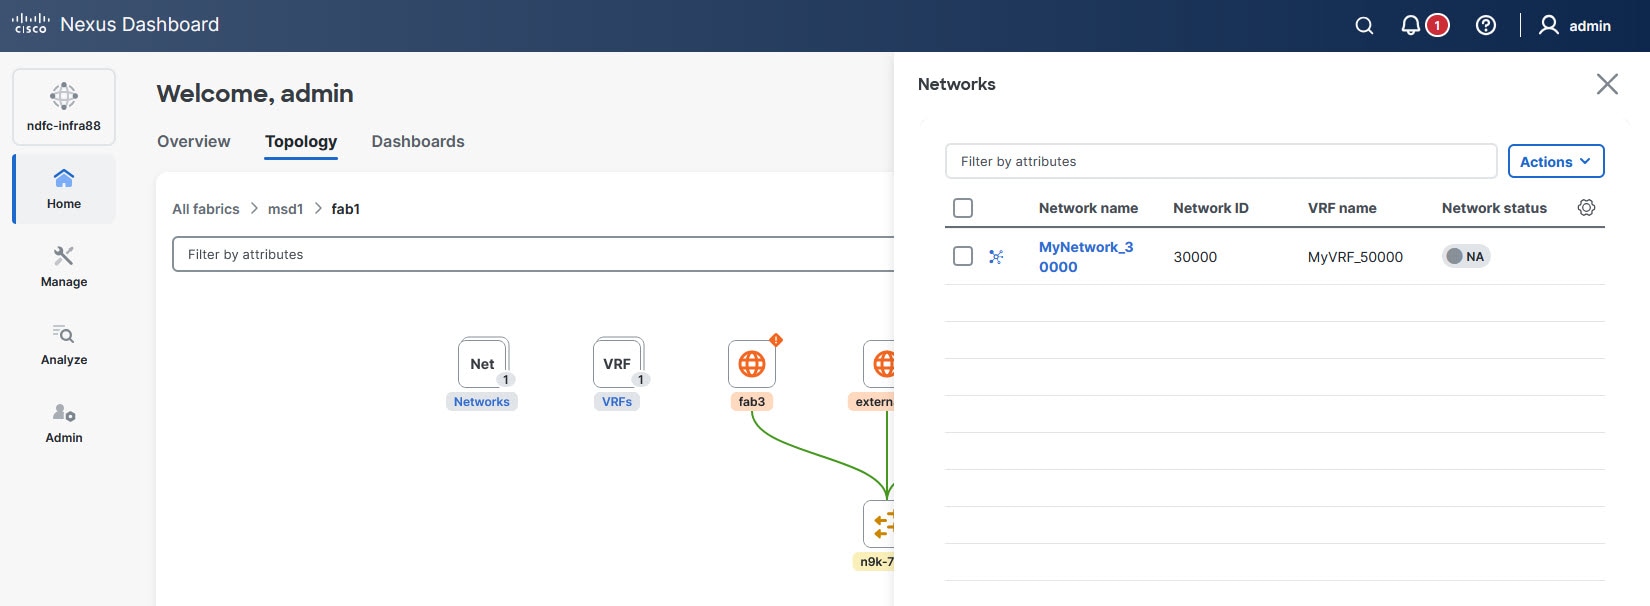This screenshot has height=606, width=1650.
Task: Click the Networks label under Net node
Action: click(482, 402)
